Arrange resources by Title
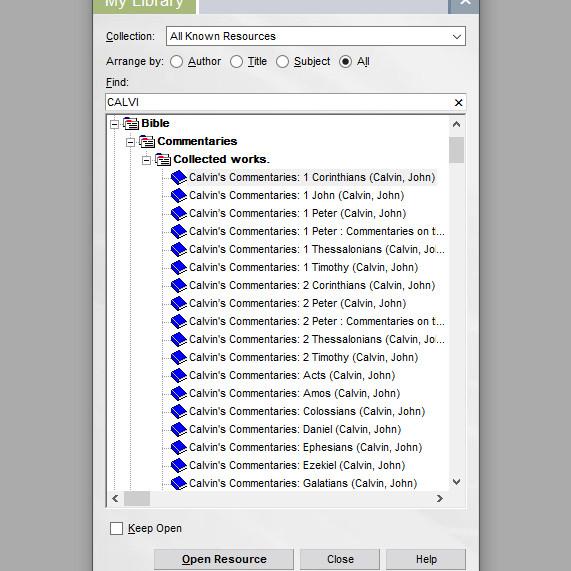The image size is (571, 571). [236, 62]
